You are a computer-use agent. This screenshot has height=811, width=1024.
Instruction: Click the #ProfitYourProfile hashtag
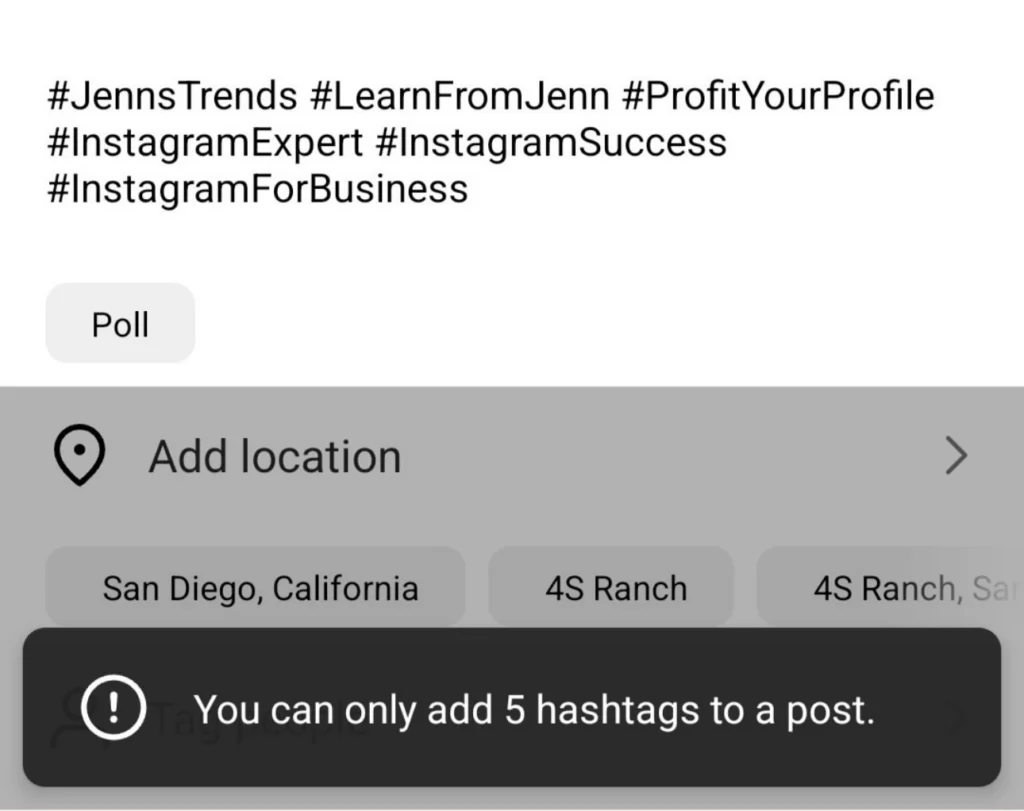777,96
